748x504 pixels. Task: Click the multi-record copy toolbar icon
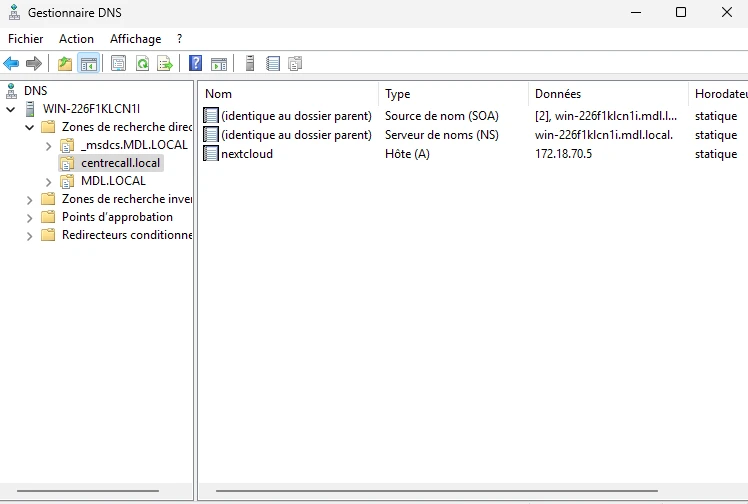click(x=295, y=63)
